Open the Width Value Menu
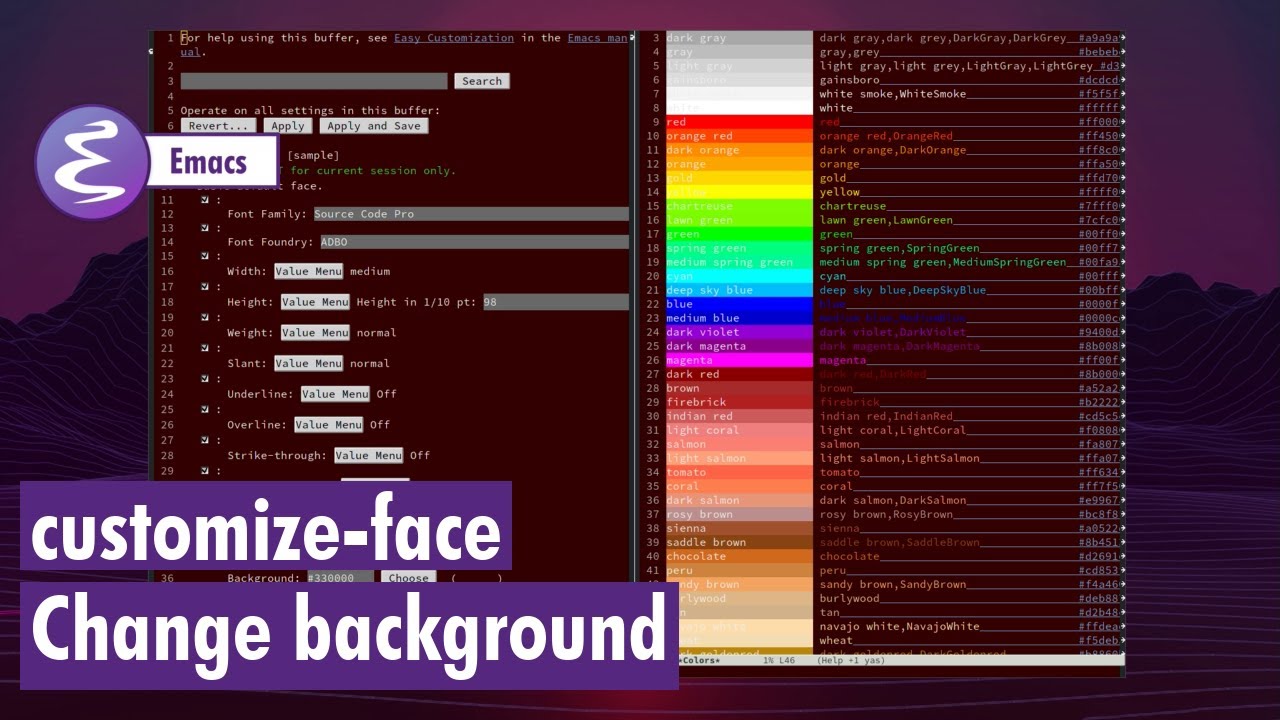The image size is (1280, 720). [x=308, y=271]
